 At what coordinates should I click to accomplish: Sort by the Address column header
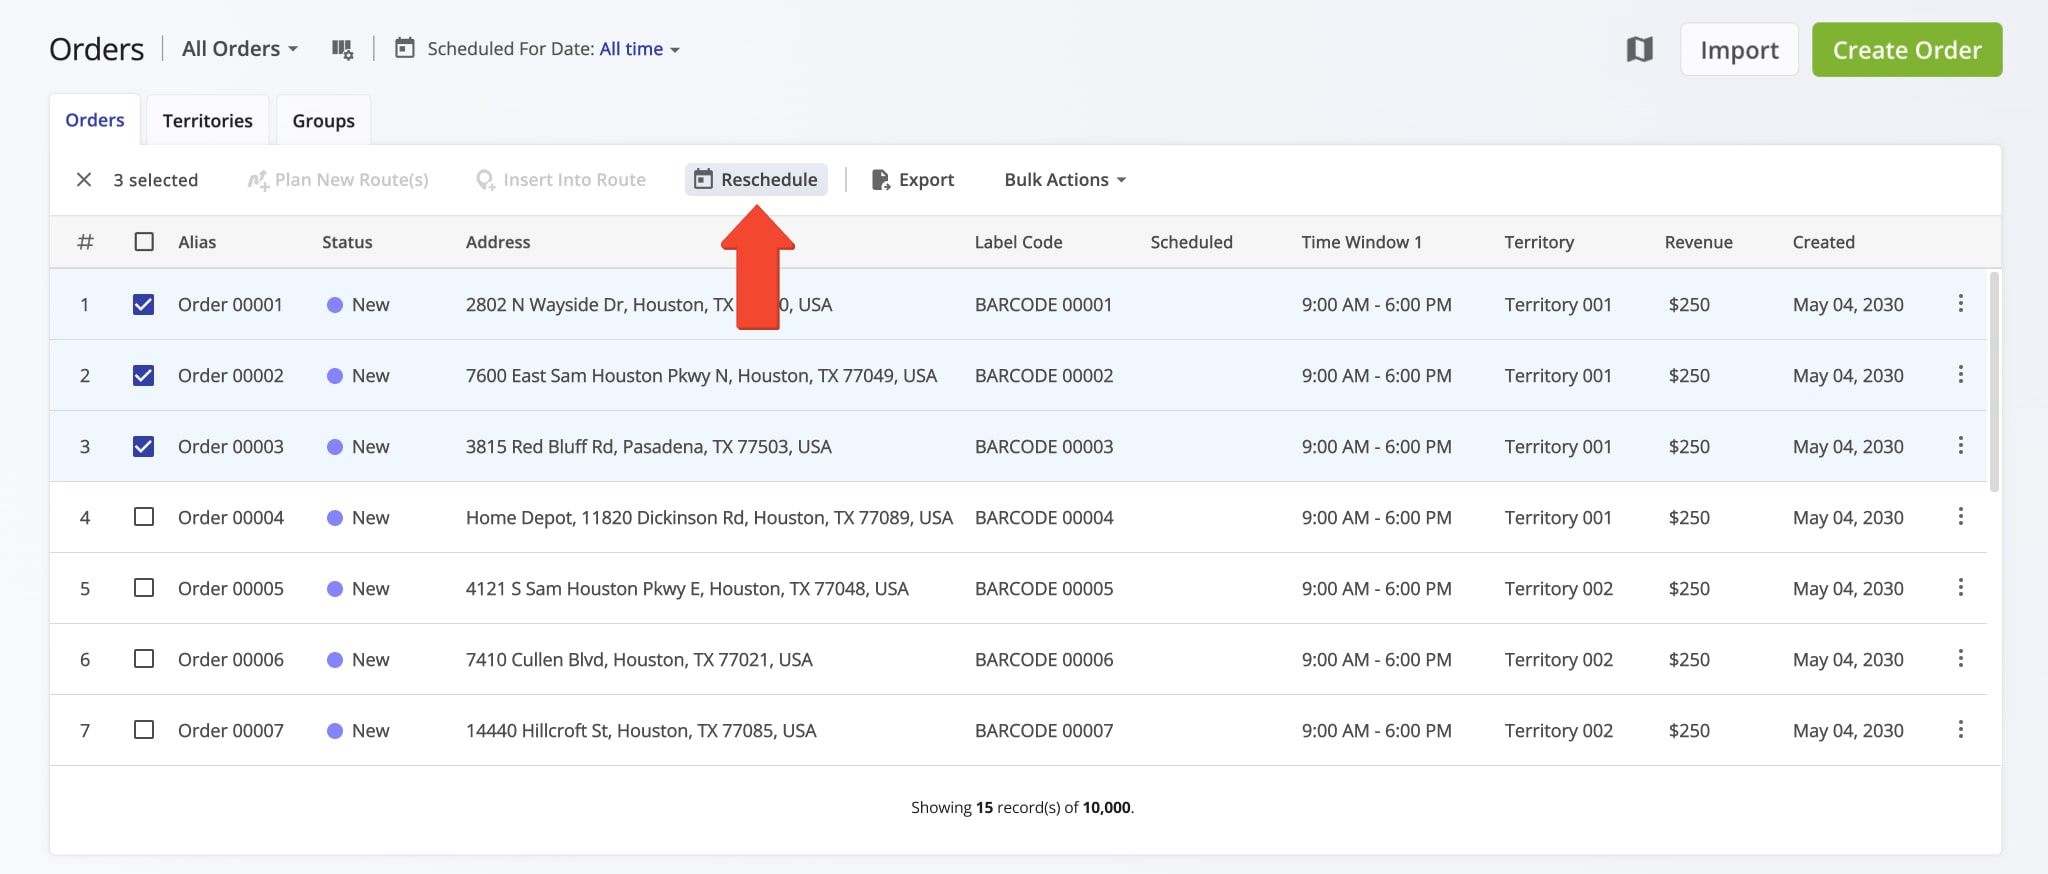point(498,242)
